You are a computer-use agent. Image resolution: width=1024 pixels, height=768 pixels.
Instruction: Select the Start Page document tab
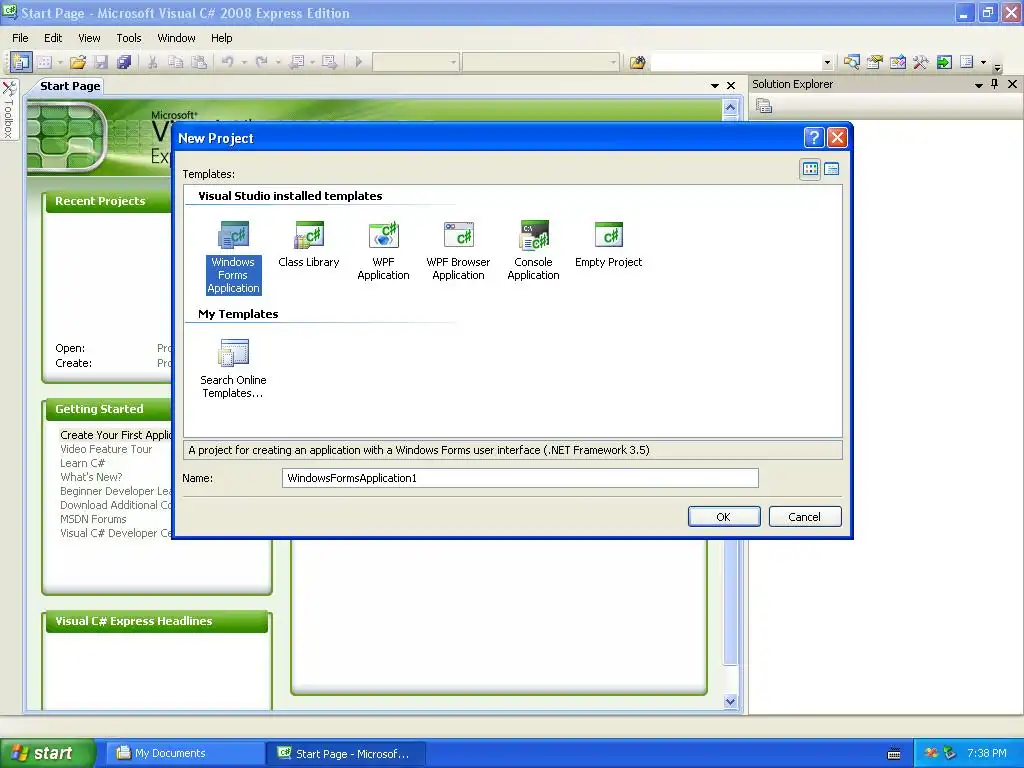(x=70, y=86)
